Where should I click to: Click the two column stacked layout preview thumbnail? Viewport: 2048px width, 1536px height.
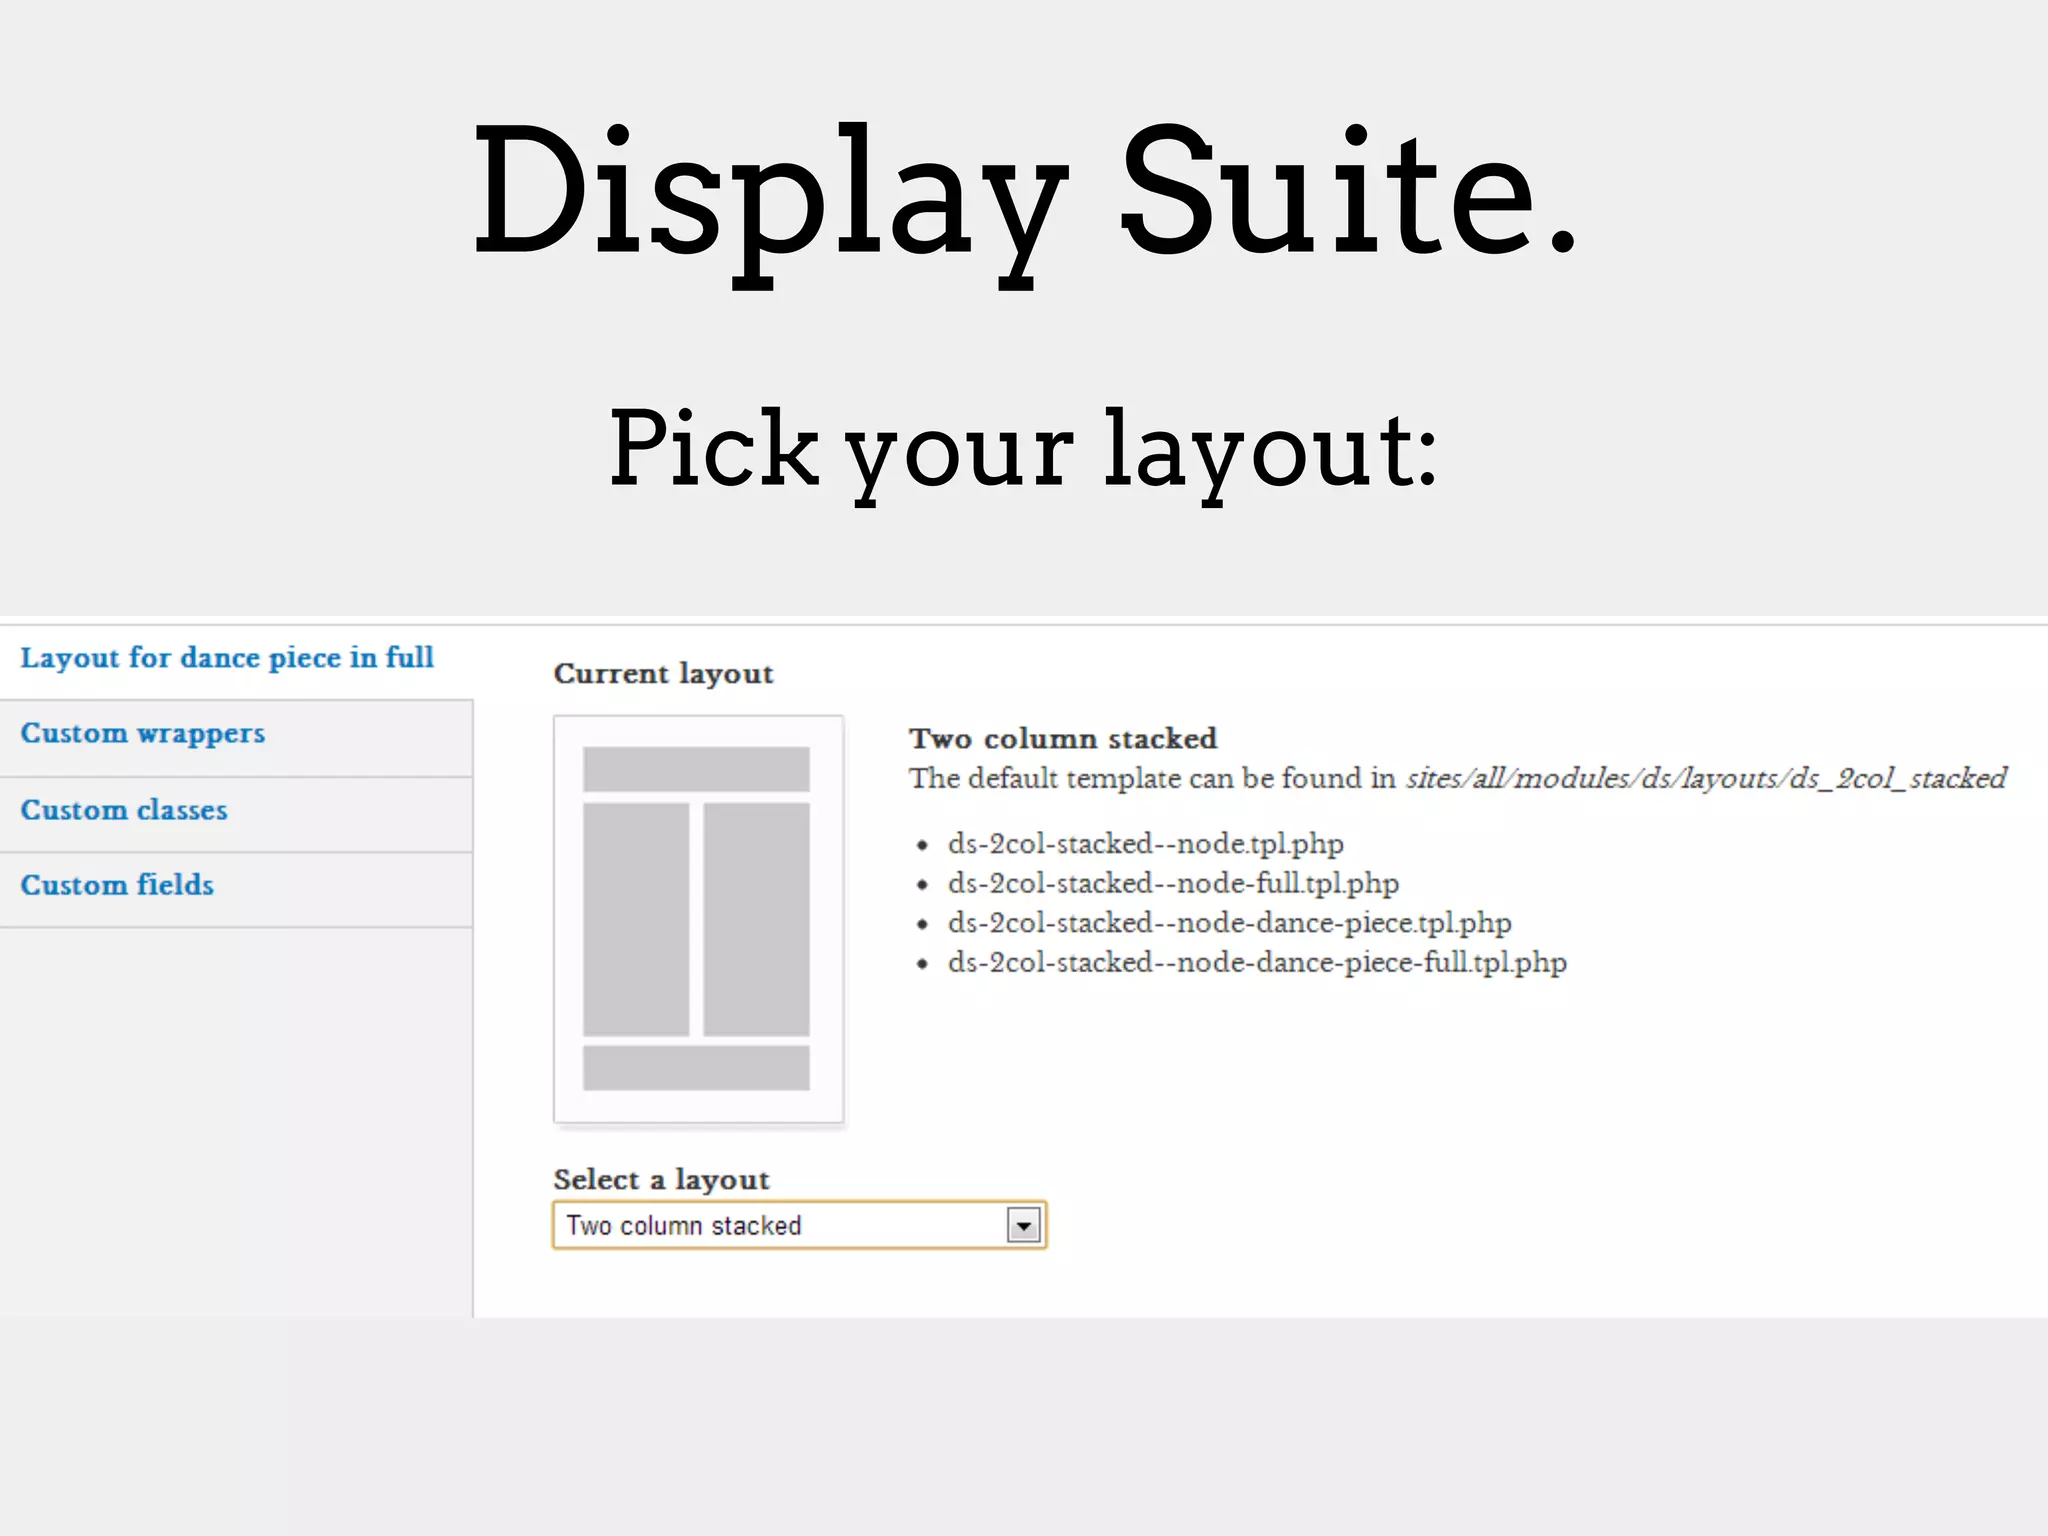coord(698,919)
